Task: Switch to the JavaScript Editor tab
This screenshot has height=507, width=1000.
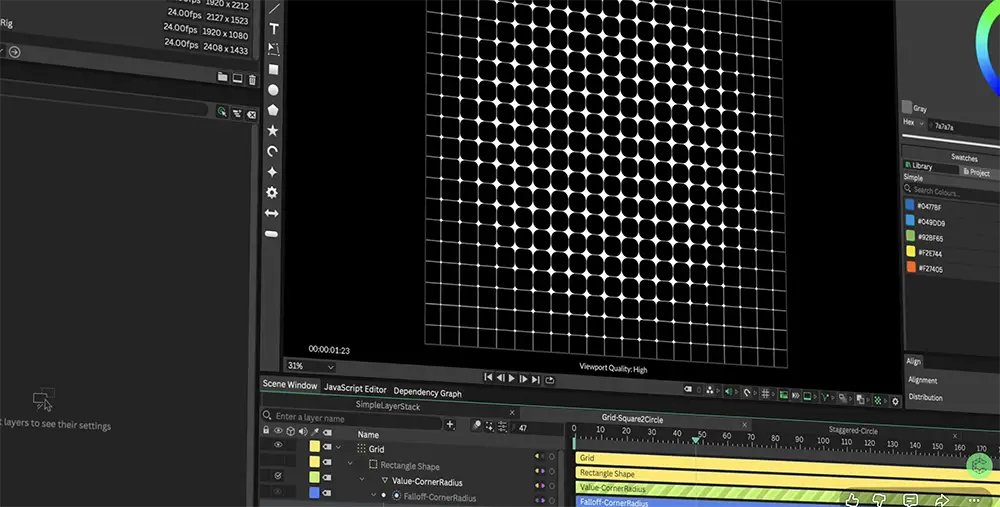Action: [355, 388]
